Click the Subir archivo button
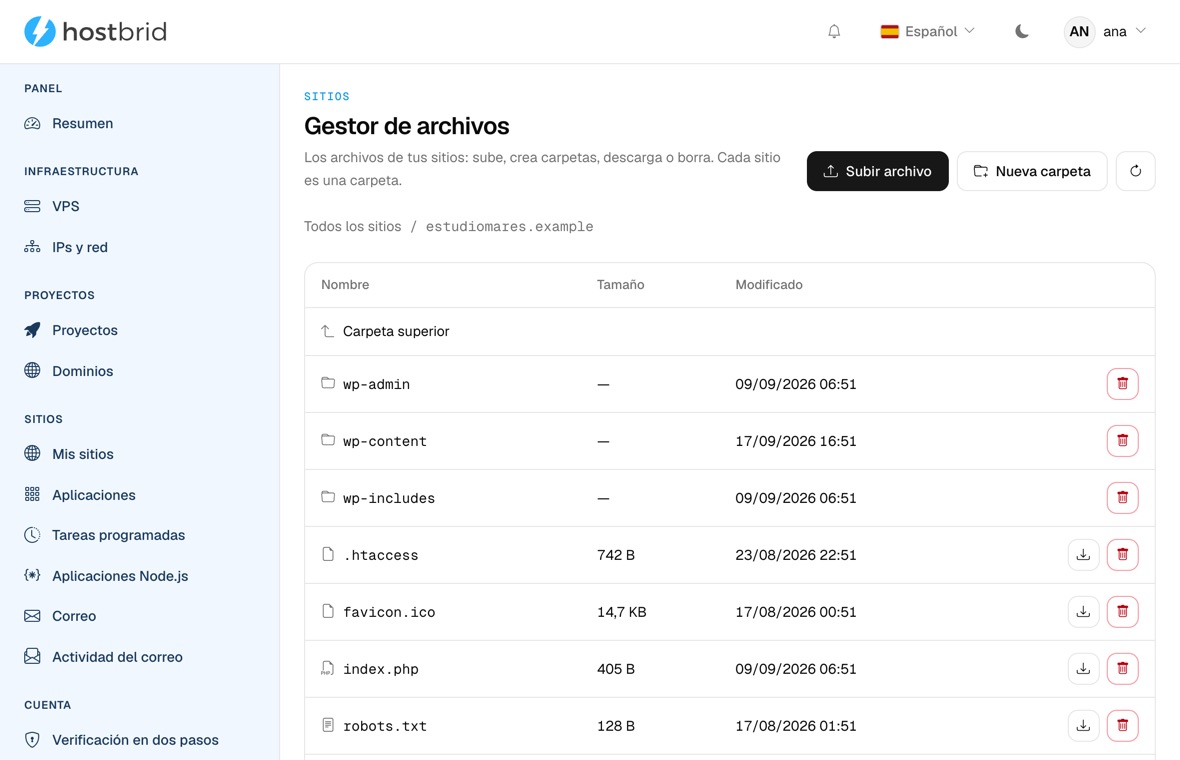The height and width of the screenshot is (760, 1180). tap(877, 171)
